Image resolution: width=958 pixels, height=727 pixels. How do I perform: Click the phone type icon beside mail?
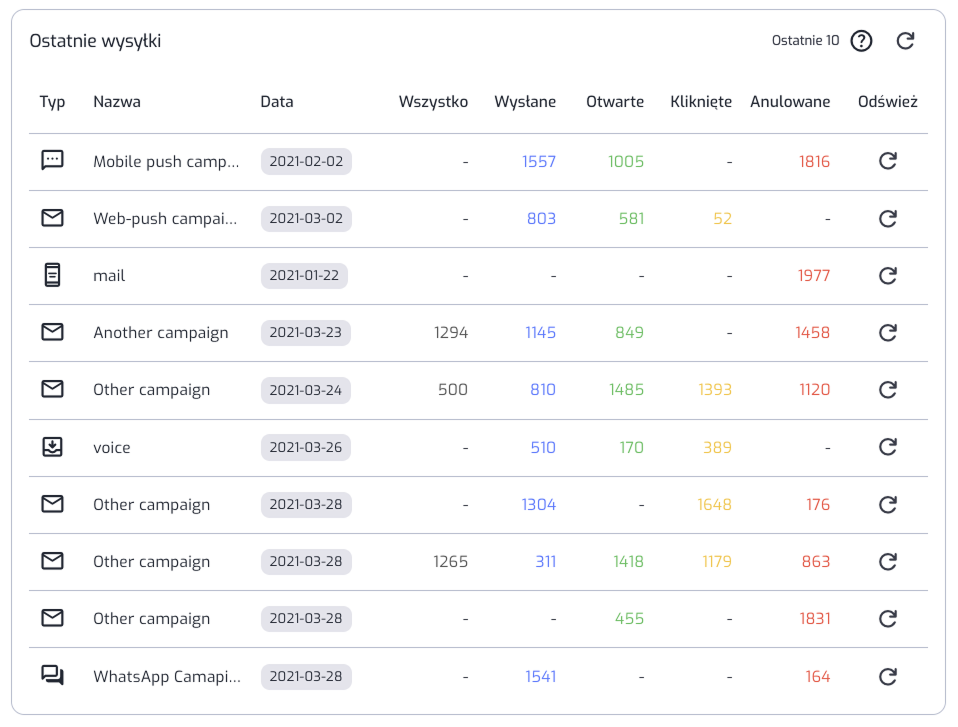(x=52, y=275)
